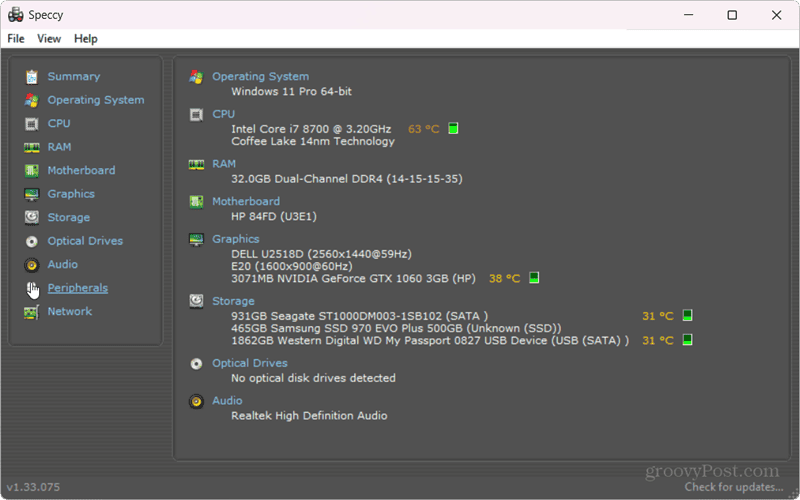This screenshot has height=500, width=800.
Task: Go to Motherboard section in sidebar
Action: click(x=82, y=170)
